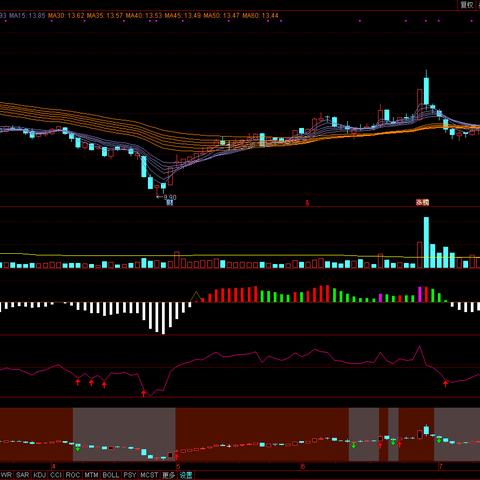Image resolution: width=480 pixels, height=480 pixels.
Task: Open the MCST indicator tab
Action: (149, 475)
